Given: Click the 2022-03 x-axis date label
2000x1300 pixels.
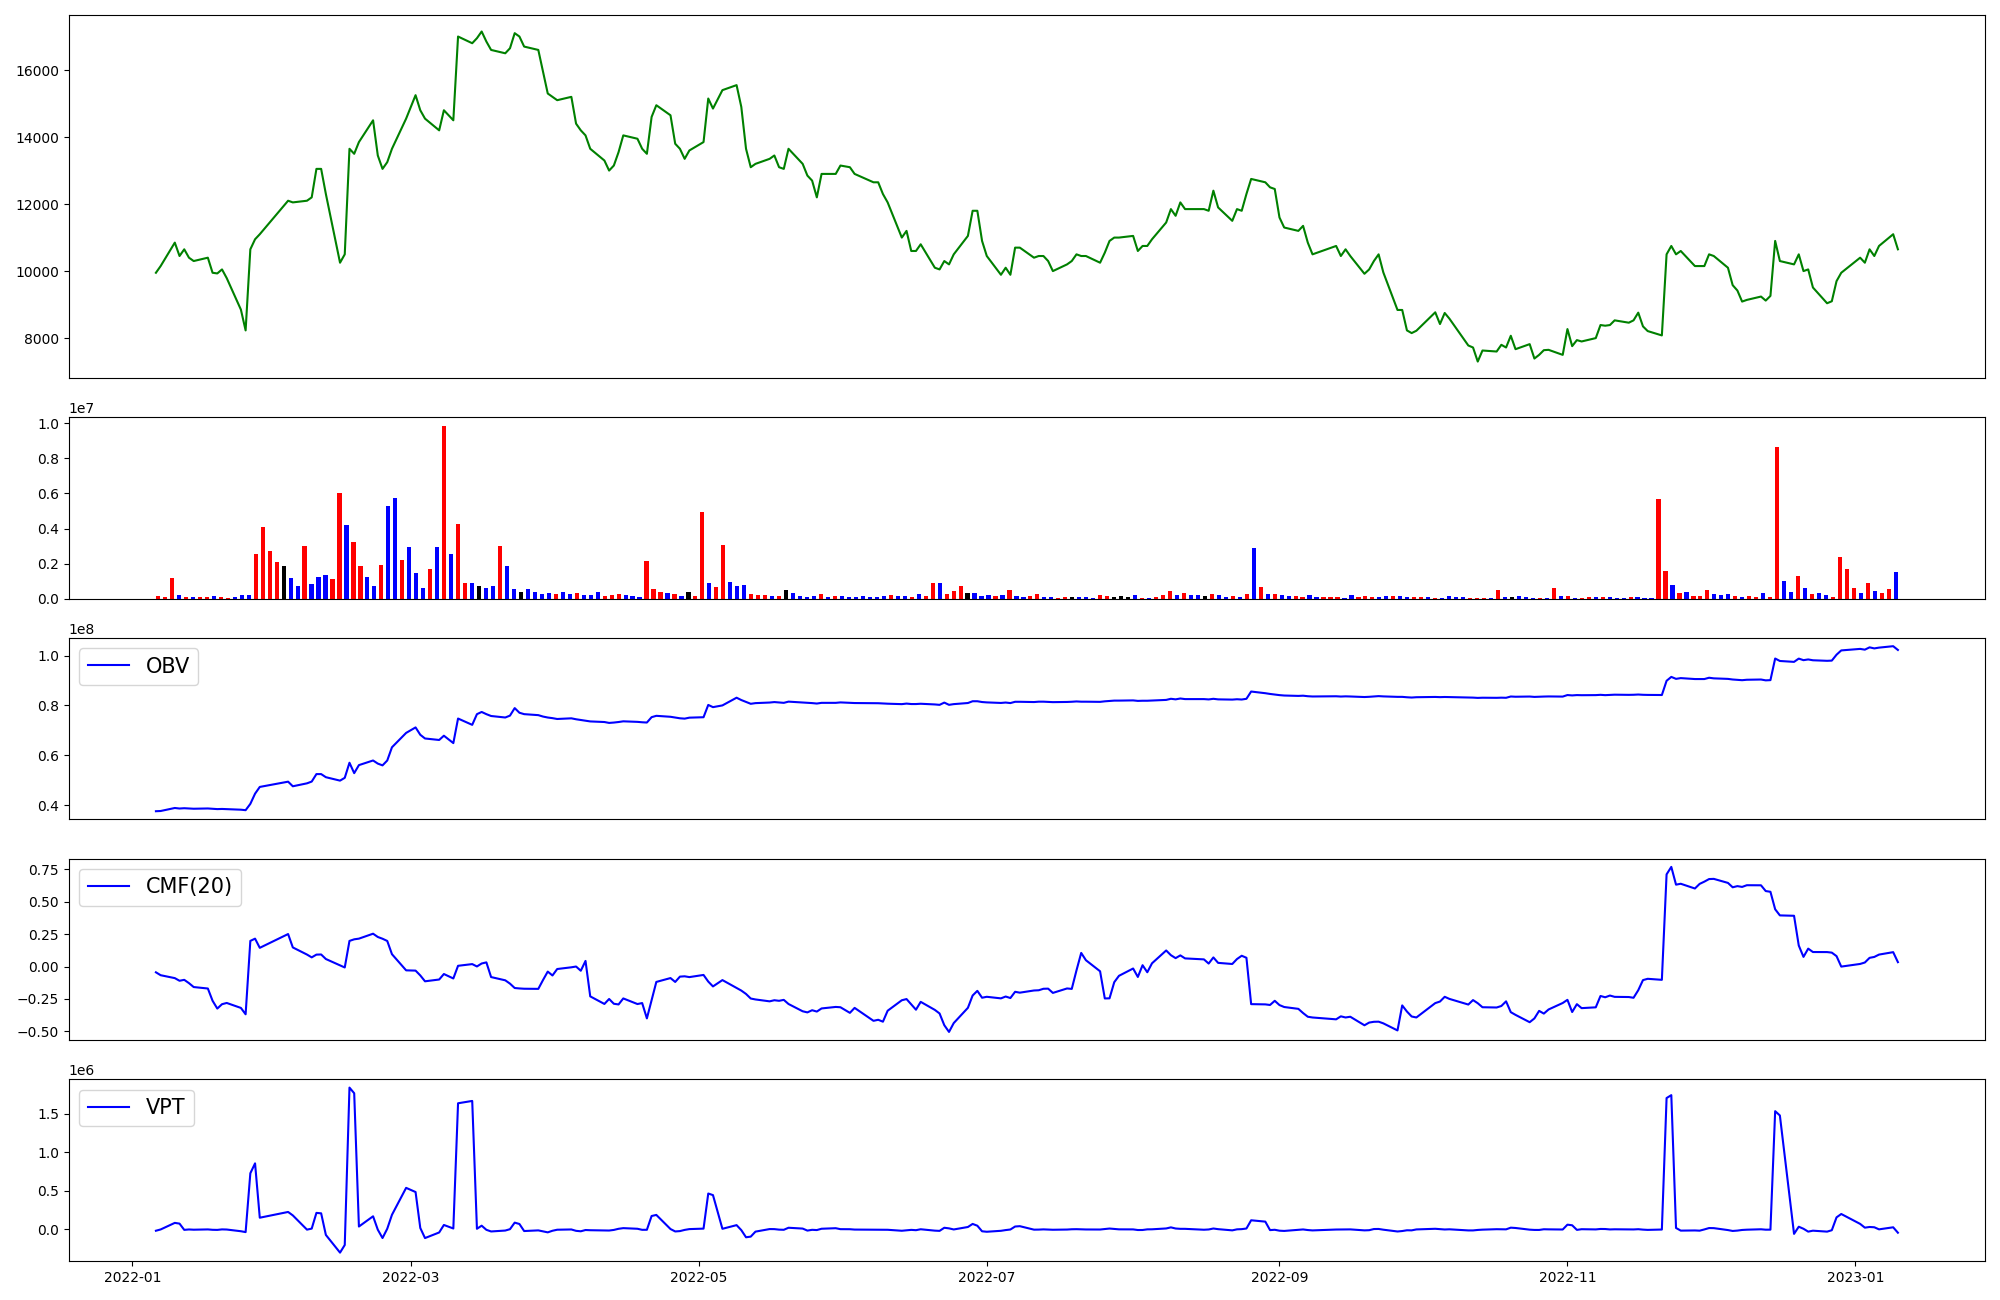Looking at the screenshot, I should pos(411,1277).
